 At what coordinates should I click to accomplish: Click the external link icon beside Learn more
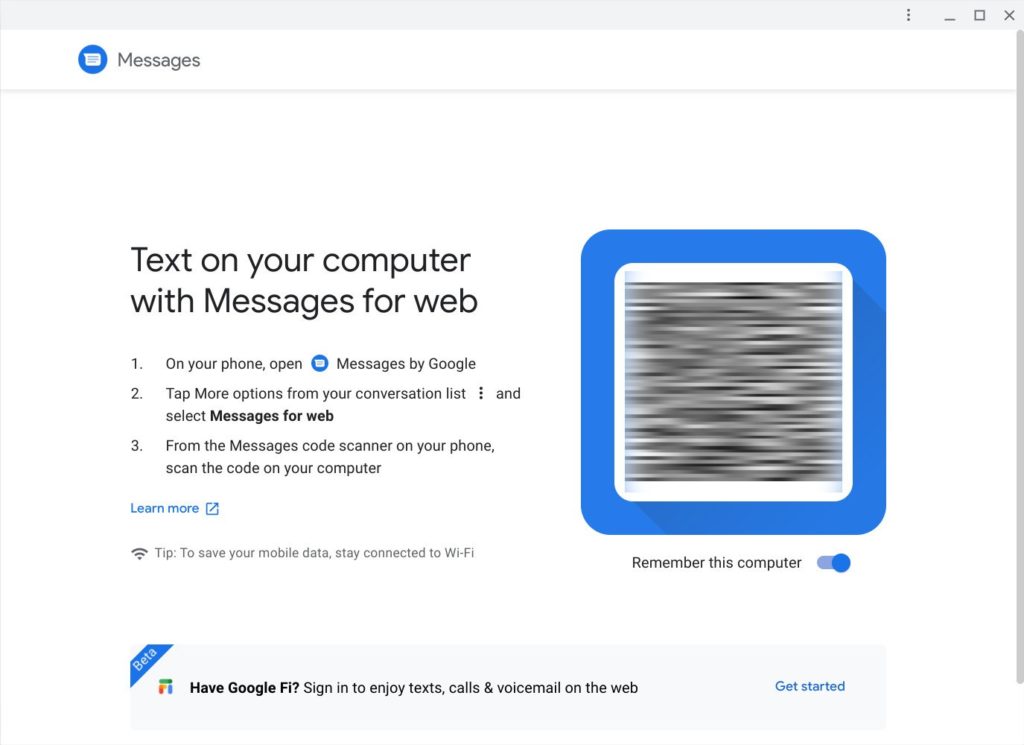[212, 509]
